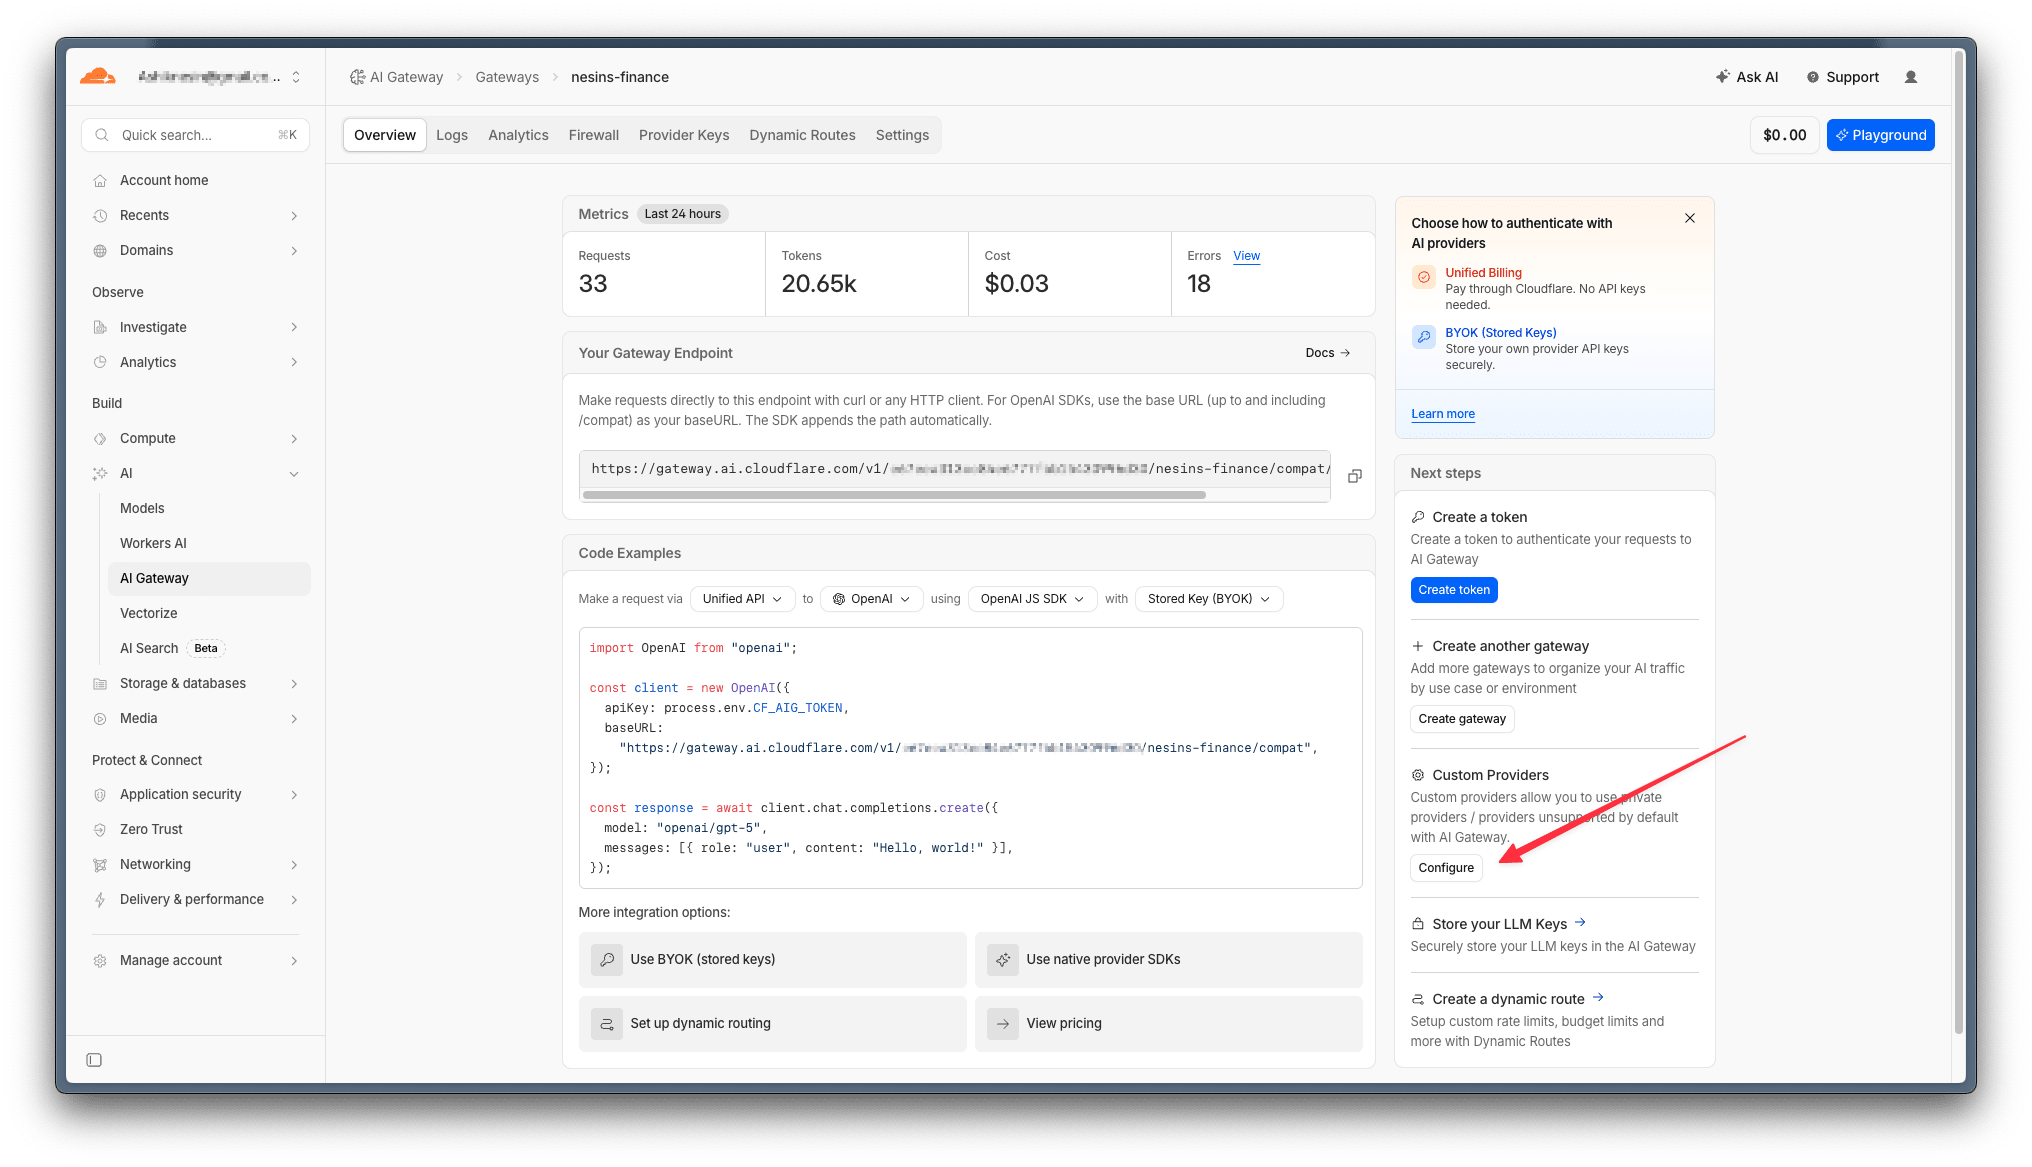Expand the Domains section
Screen dimensions: 2032x1167
click(294, 251)
